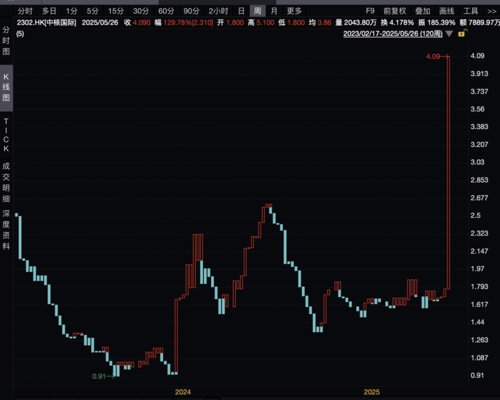Switch to 日 daily K-line period
Image resolution: width=500 pixels, height=400 pixels.
(x=241, y=11)
